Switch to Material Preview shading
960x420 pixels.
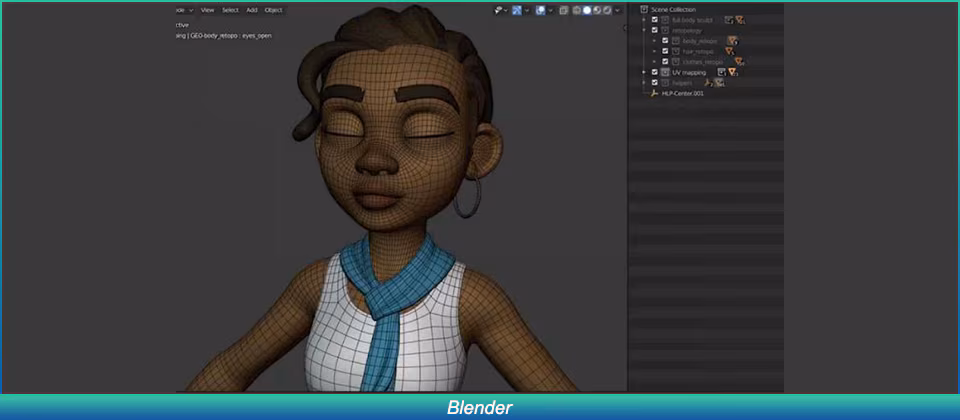point(597,10)
